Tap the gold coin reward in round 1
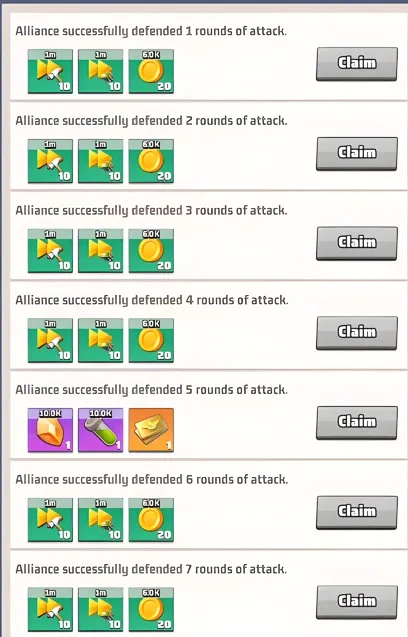This screenshot has width=408, height=637. 151,72
